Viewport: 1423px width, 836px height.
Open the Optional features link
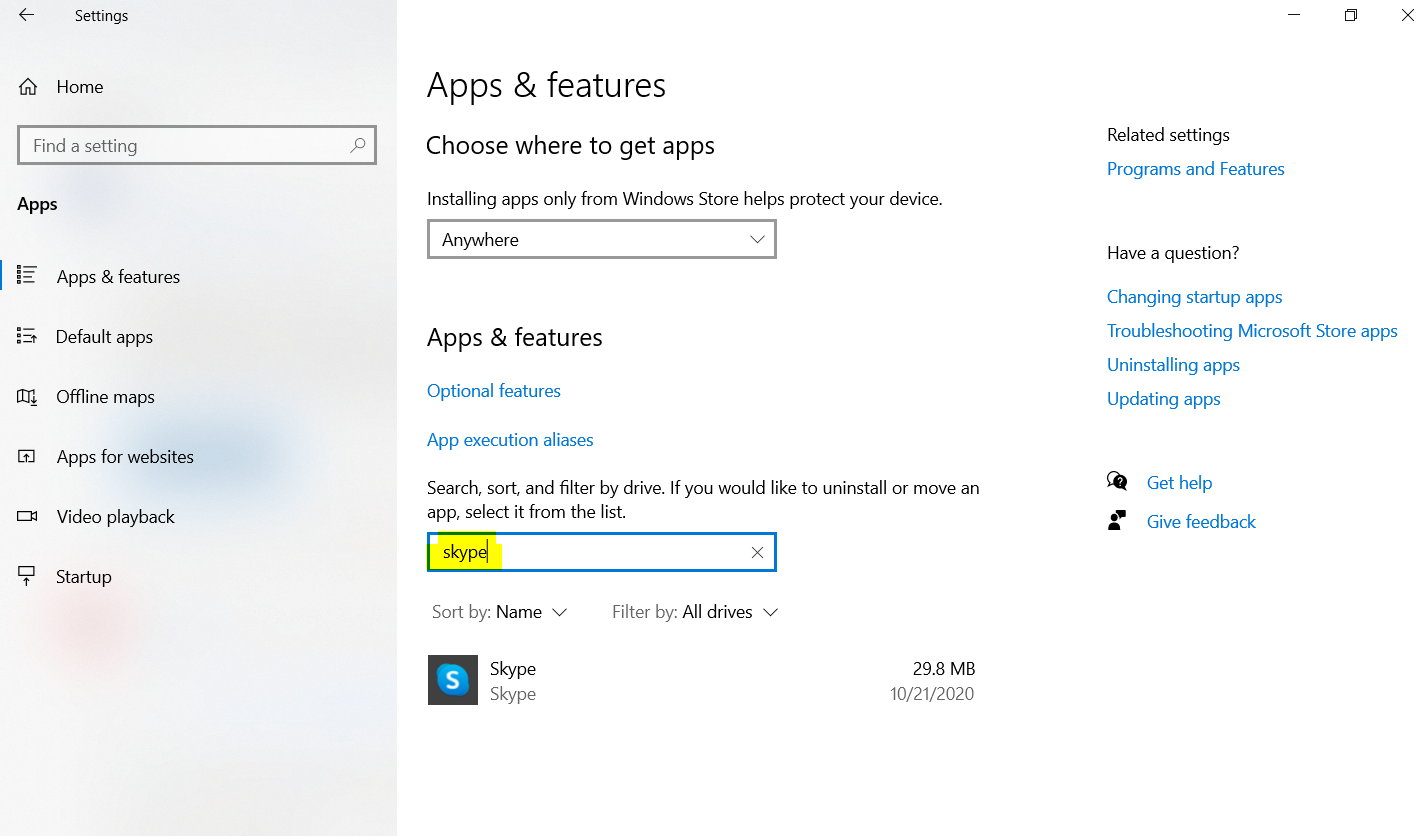click(494, 391)
